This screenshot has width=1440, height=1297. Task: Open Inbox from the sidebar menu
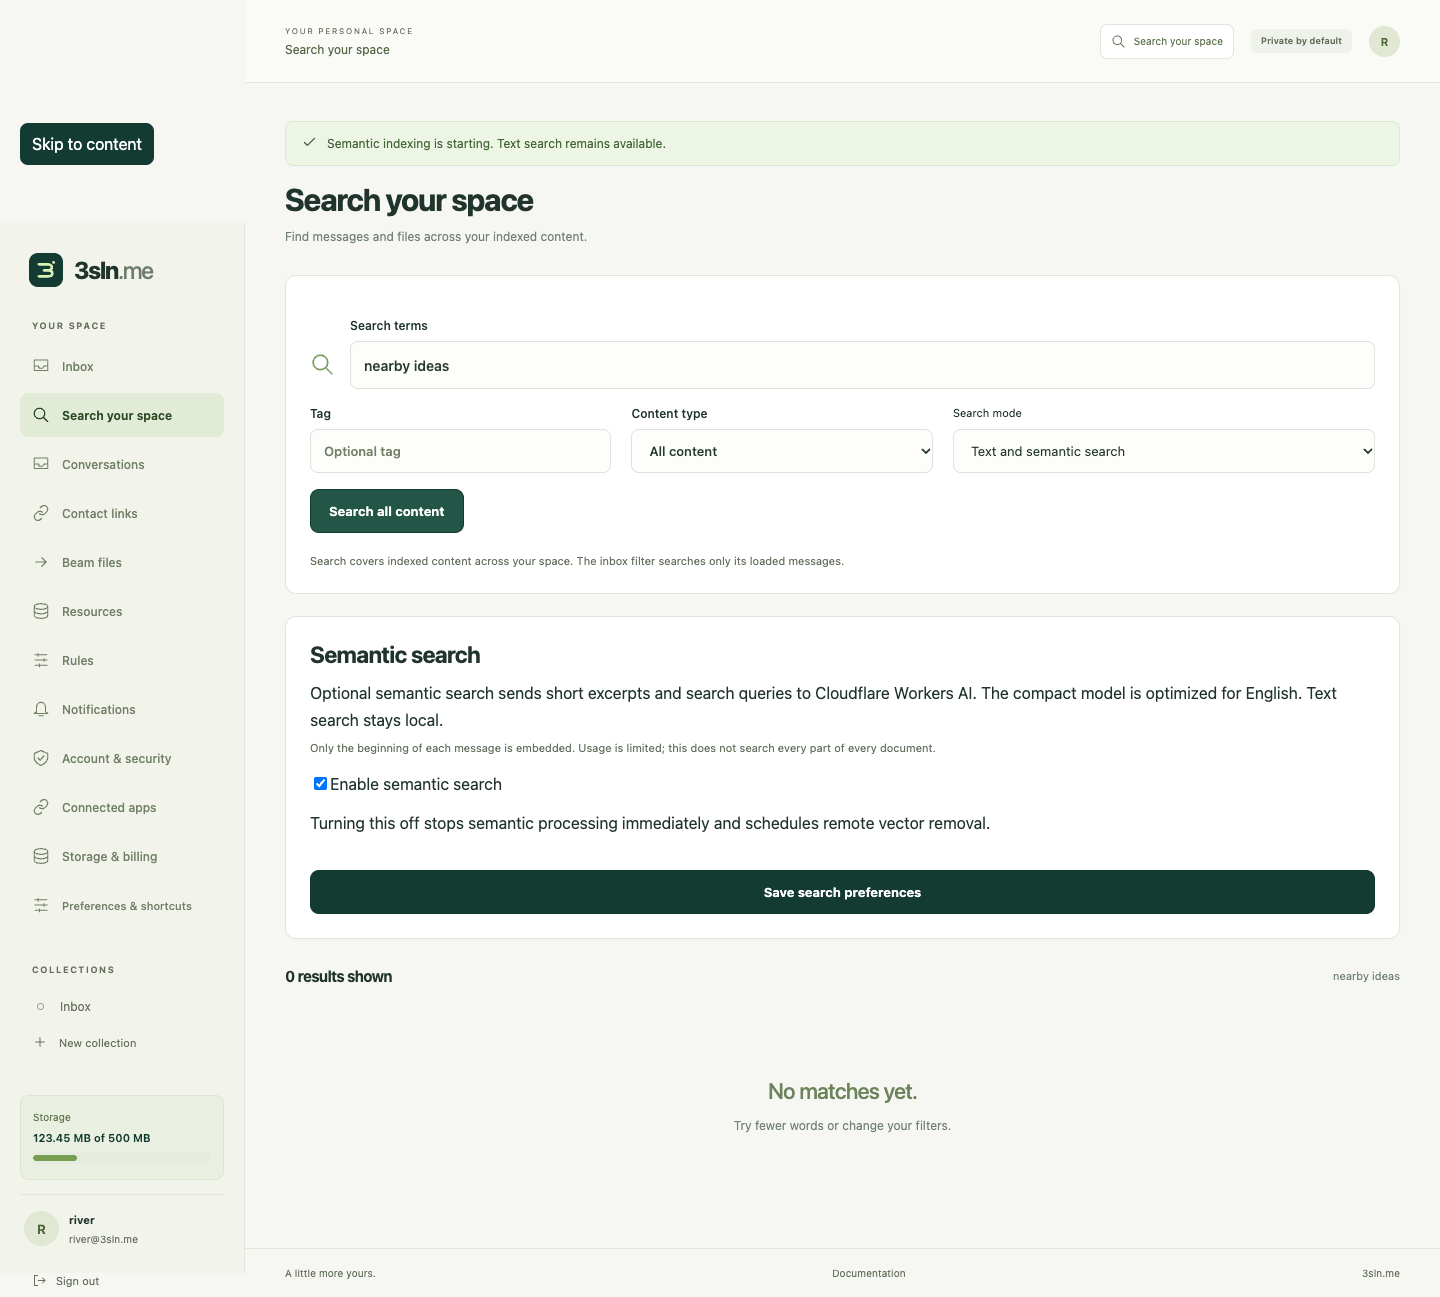tap(122, 366)
